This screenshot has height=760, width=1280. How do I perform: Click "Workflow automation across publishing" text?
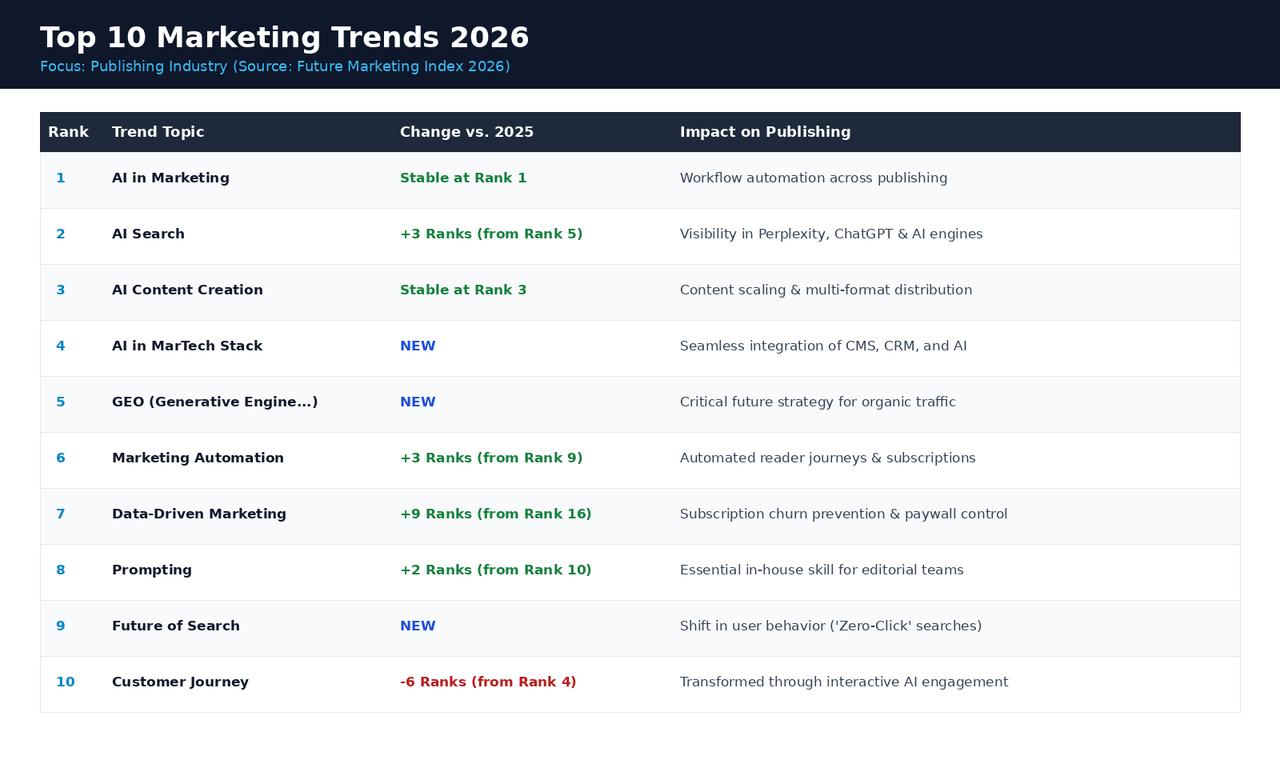click(814, 178)
